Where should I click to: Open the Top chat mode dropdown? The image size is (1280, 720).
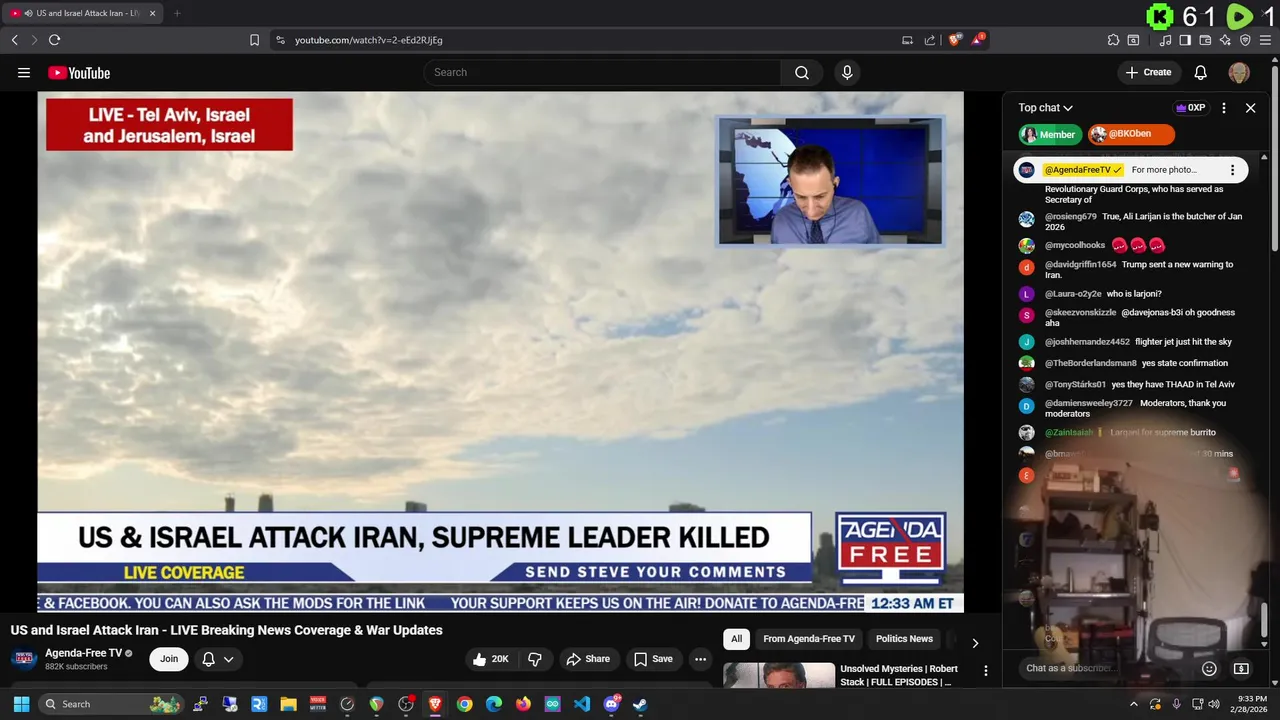pos(1045,108)
